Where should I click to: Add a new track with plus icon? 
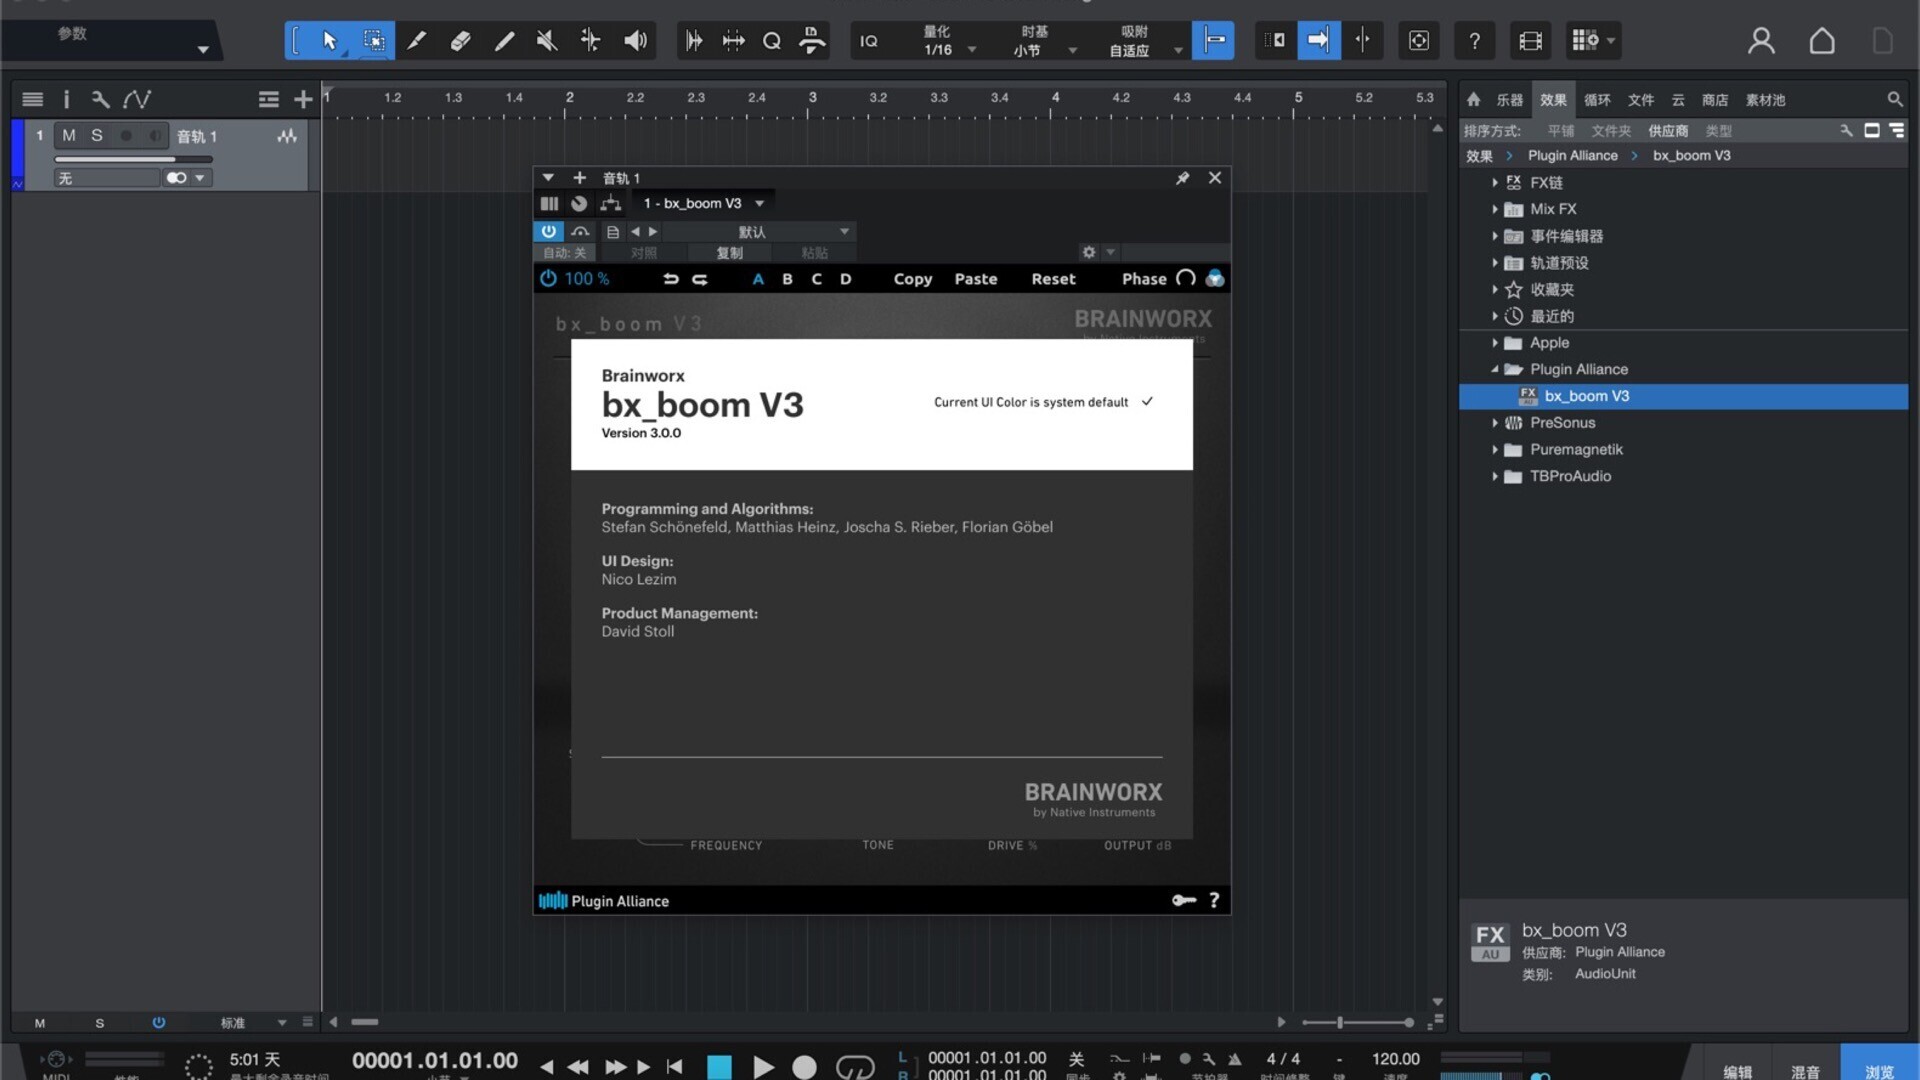coord(303,99)
